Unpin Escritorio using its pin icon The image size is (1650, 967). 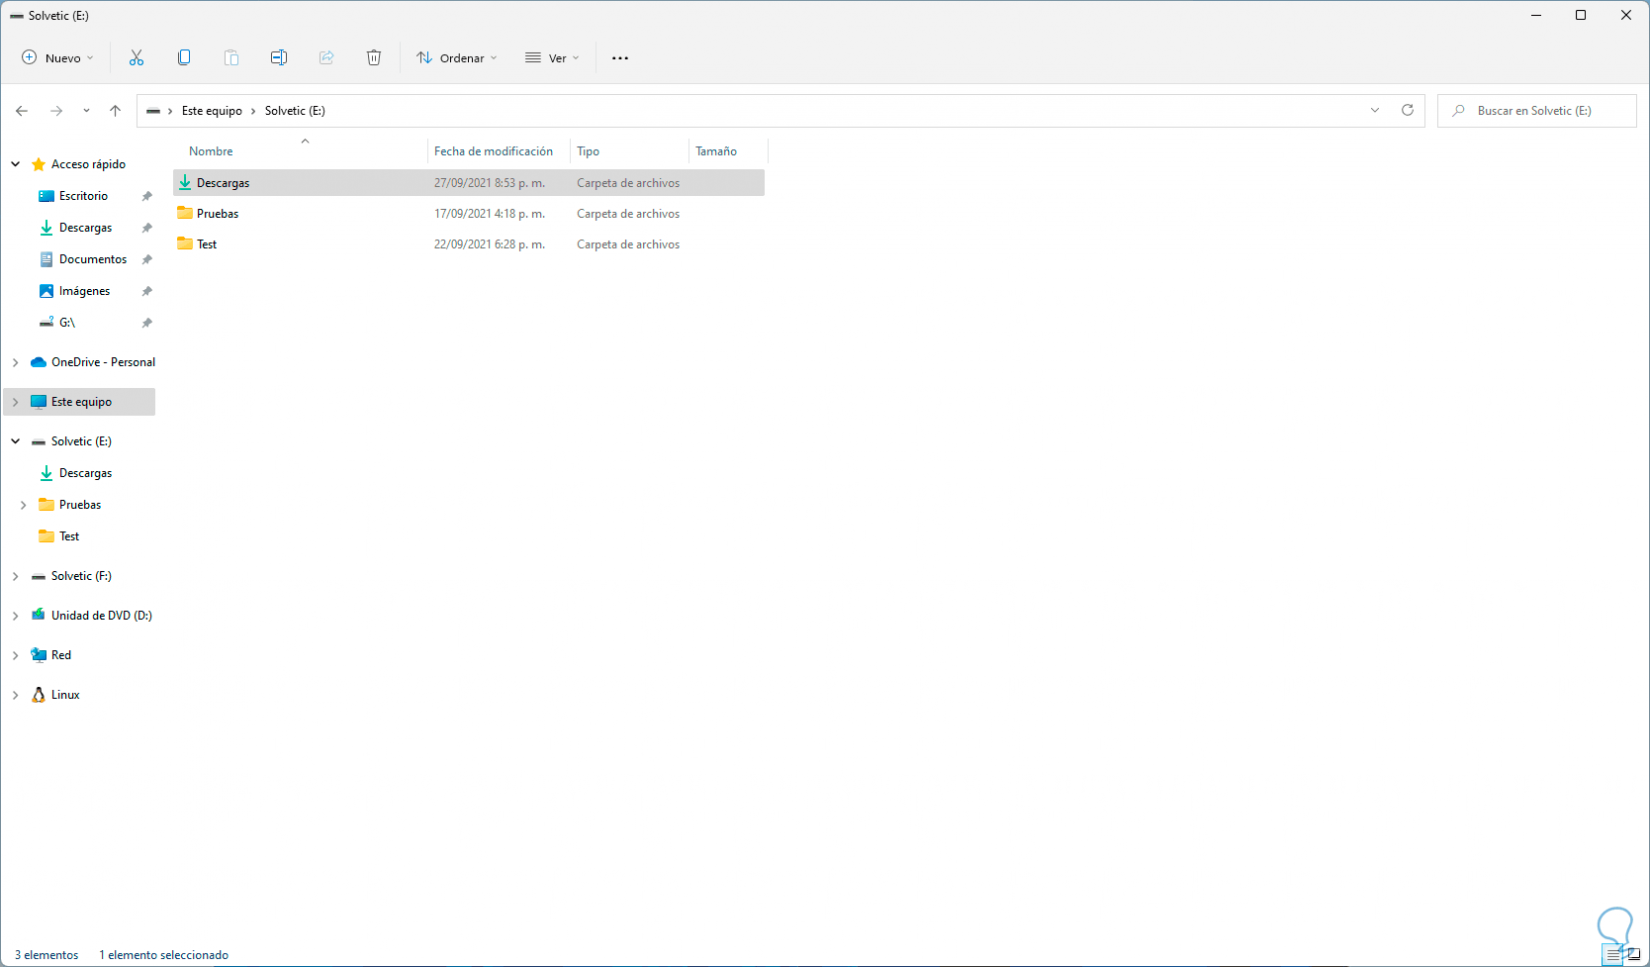tap(147, 196)
